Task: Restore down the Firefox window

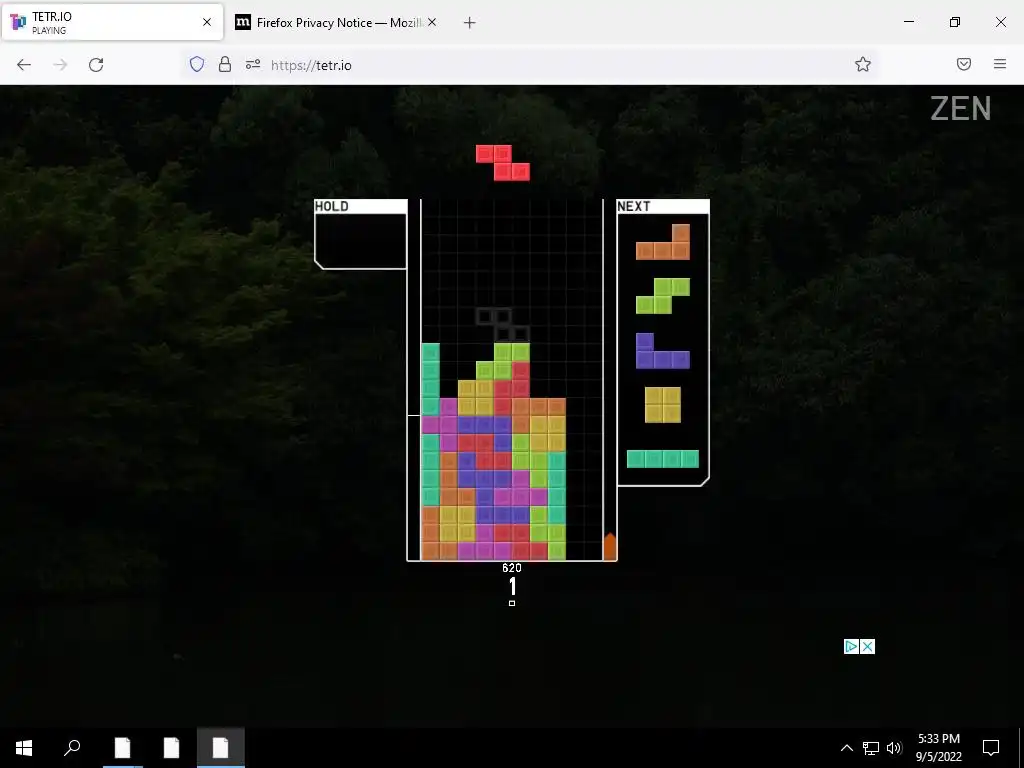Action: pos(955,22)
